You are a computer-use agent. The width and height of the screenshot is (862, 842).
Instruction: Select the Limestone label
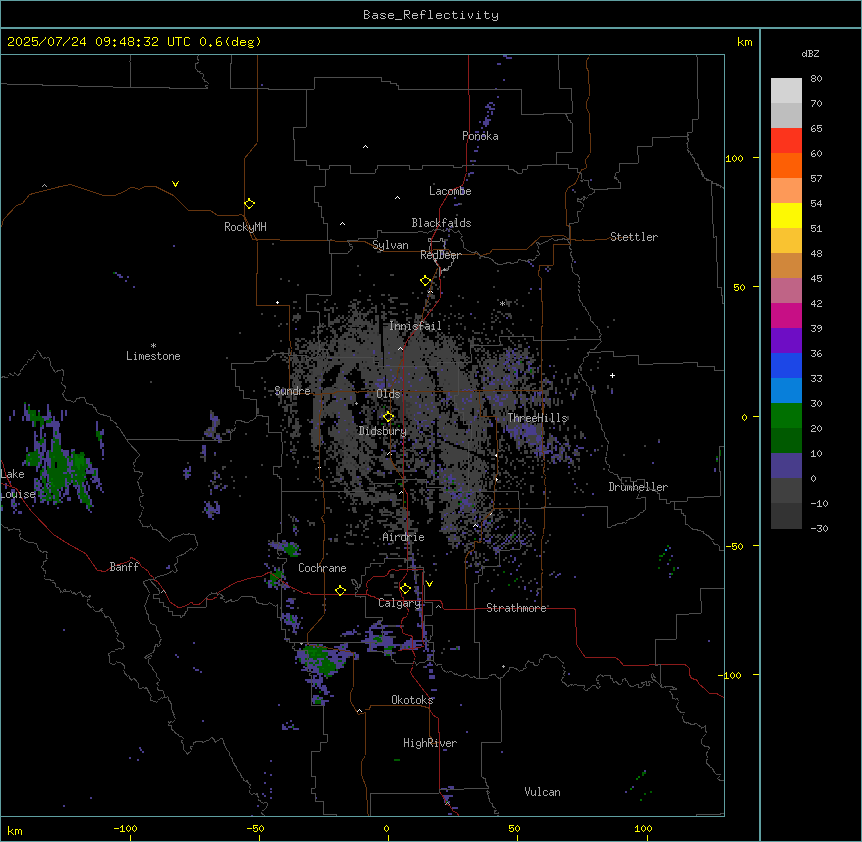(x=153, y=356)
